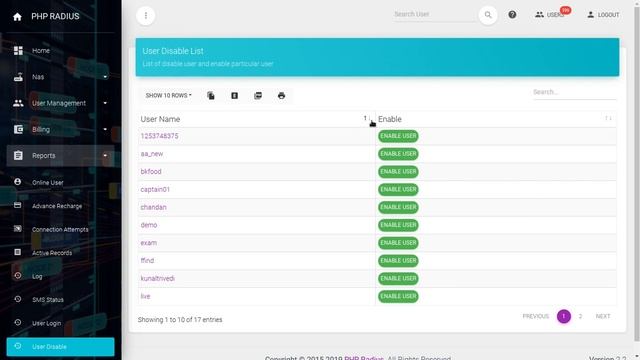Enable user 1253748375
Image resolution: width=640 pixels, height=360 pixels.
click(398, 136)
